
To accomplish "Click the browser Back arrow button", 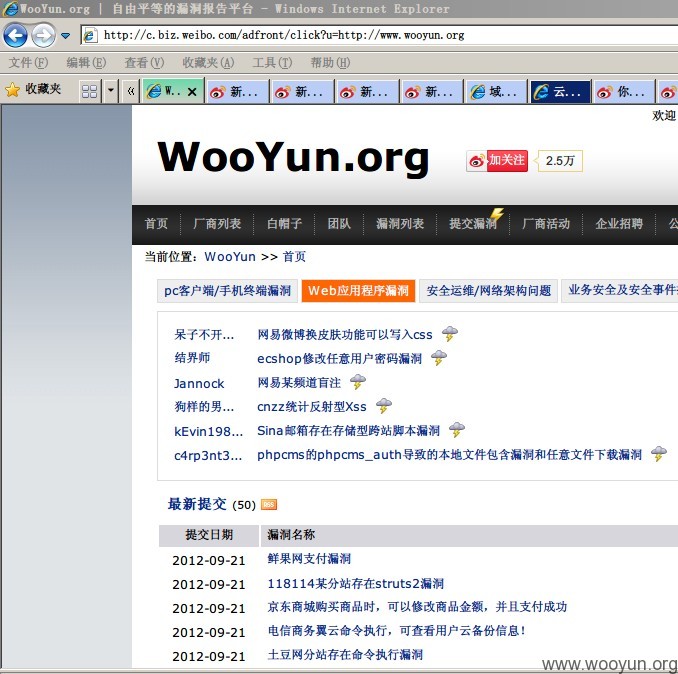I will point(16,35).
